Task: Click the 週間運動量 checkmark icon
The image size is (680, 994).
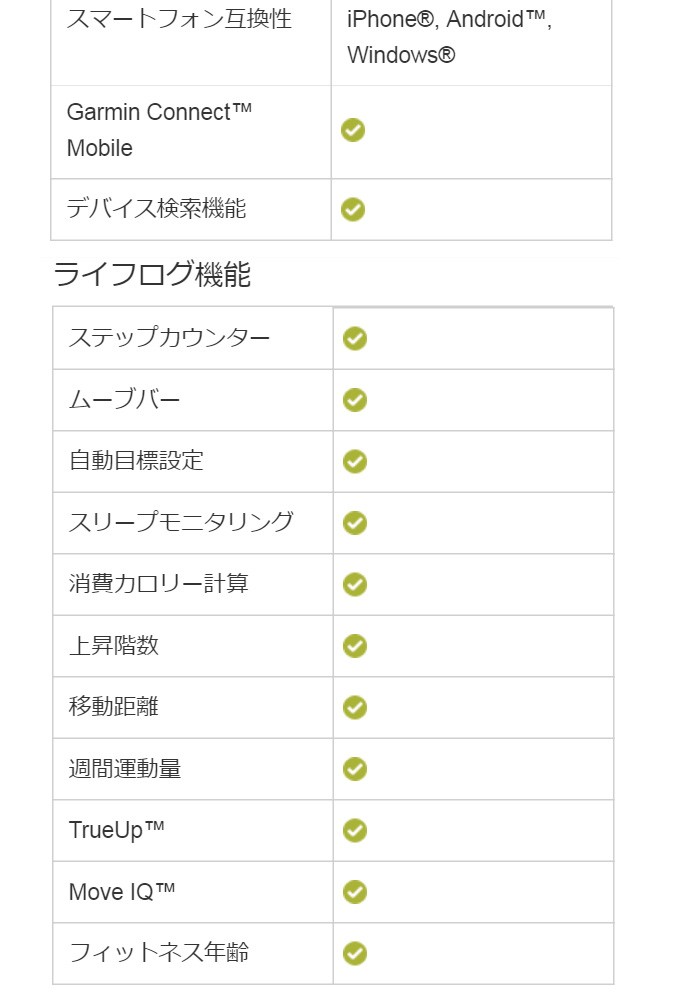Action: (355, 769)
